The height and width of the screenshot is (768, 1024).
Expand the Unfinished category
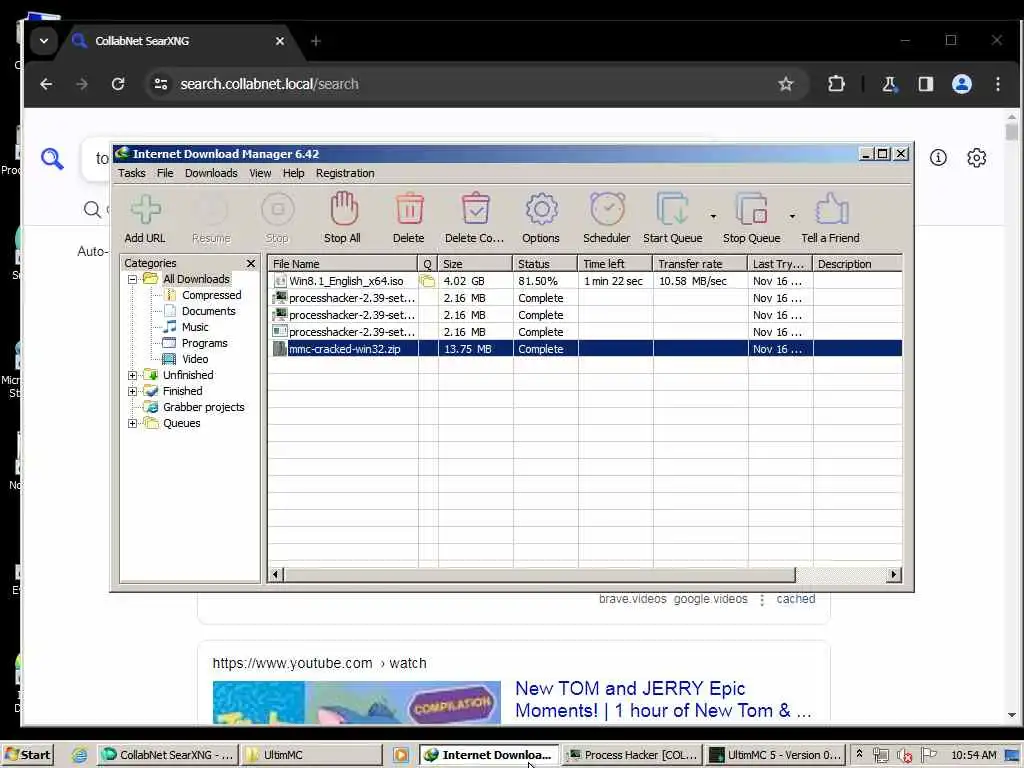click(133, 376)
